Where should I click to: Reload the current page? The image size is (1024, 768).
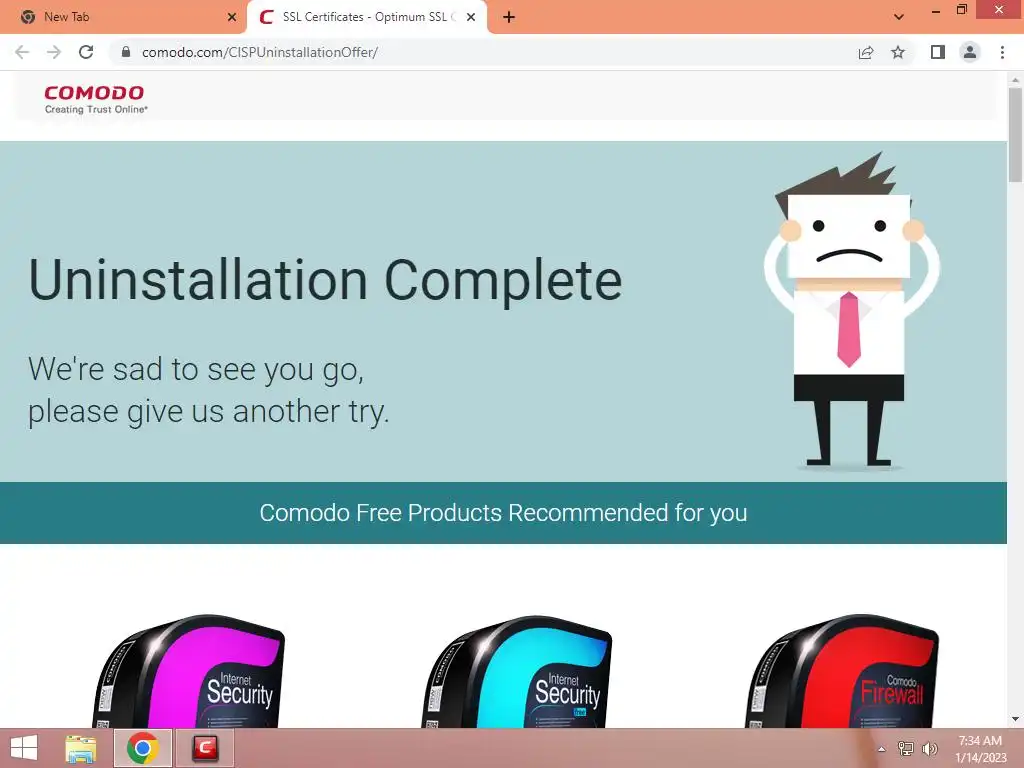pos(86,52)
